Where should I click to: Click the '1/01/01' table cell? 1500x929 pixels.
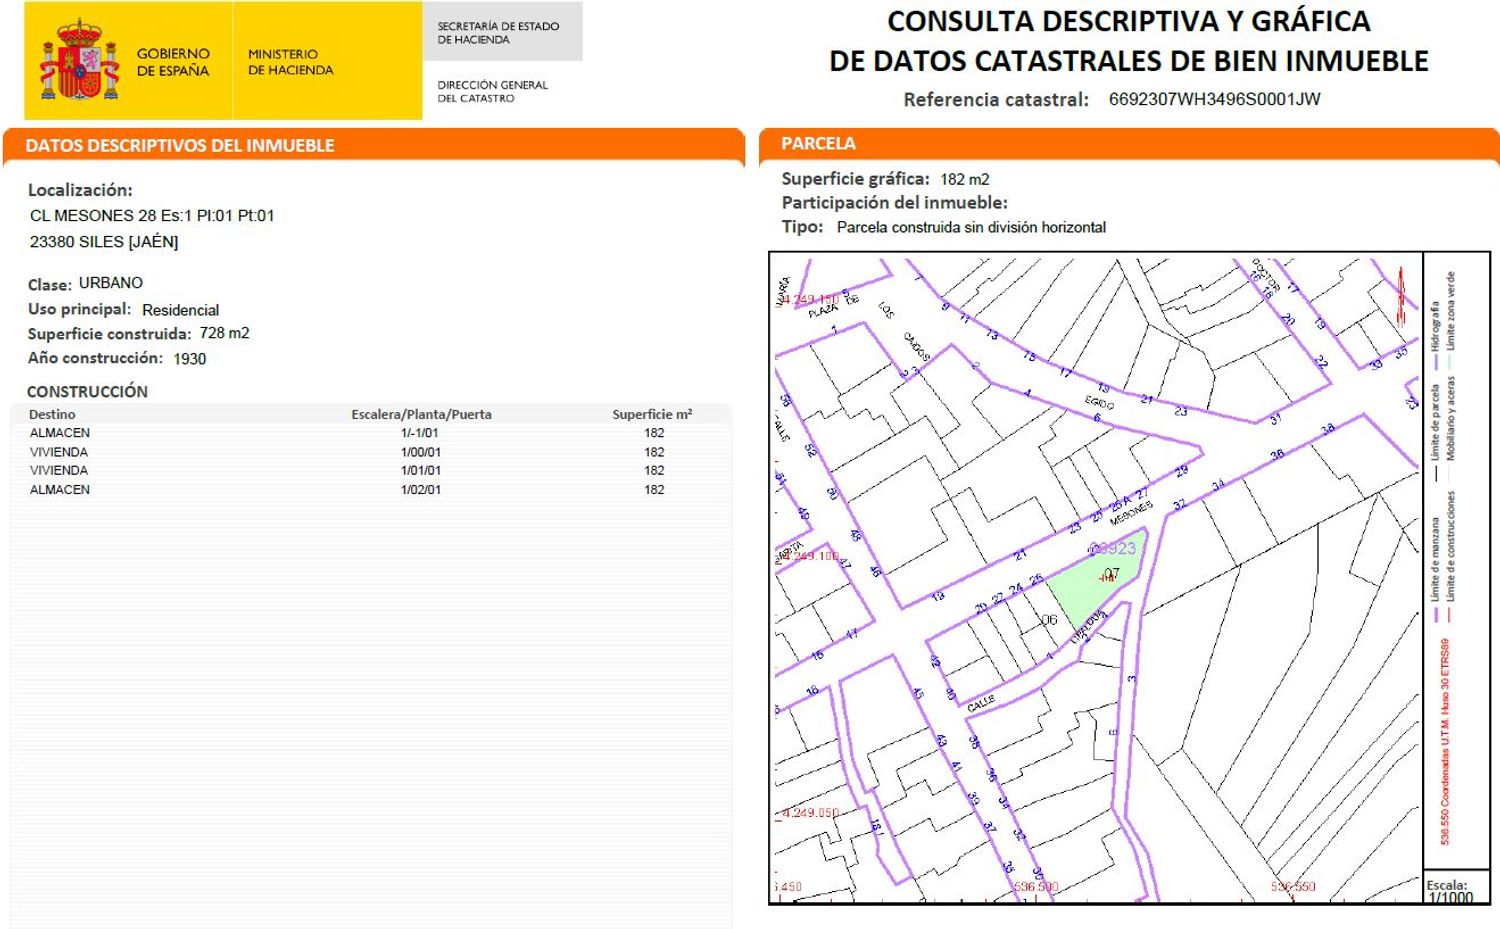coord(421,470)
